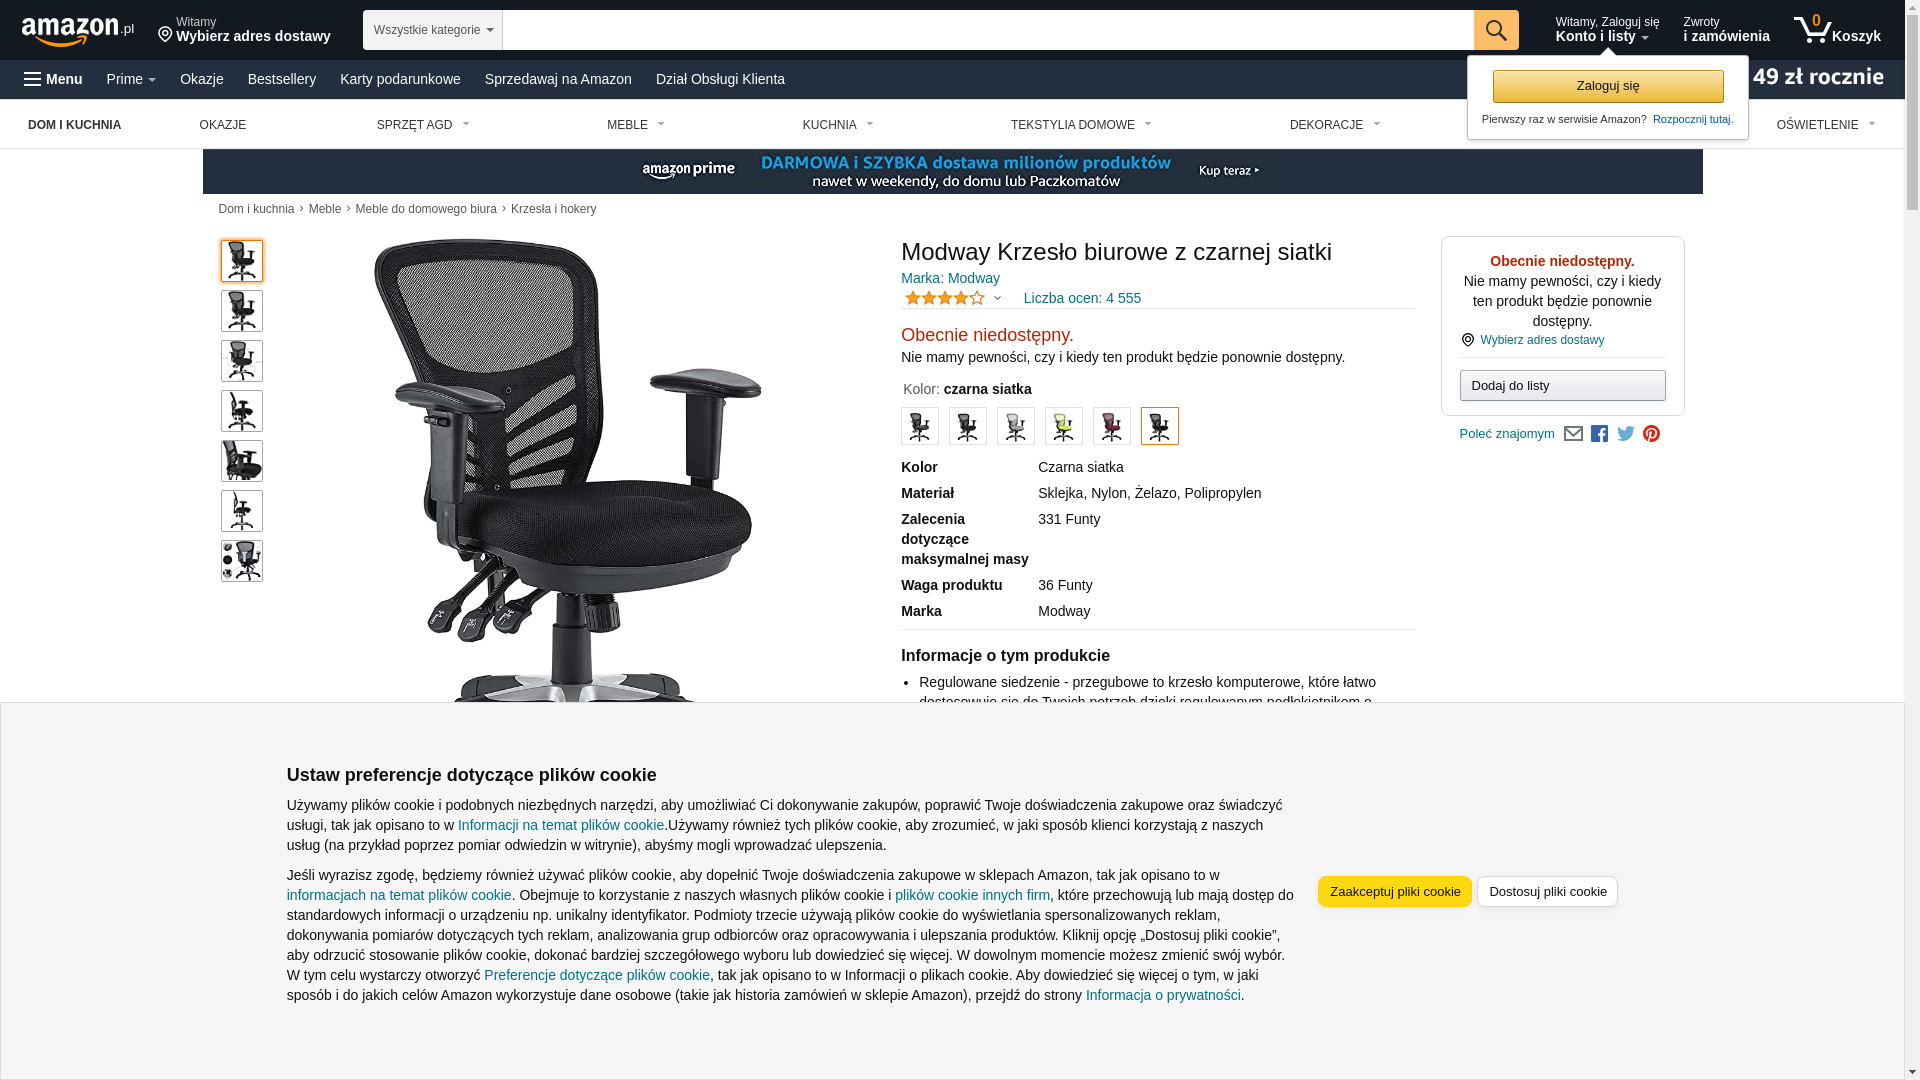This screenshot has height=1080, width=1920.
Task: Share product on Facebook icon
Action: 1599,434
